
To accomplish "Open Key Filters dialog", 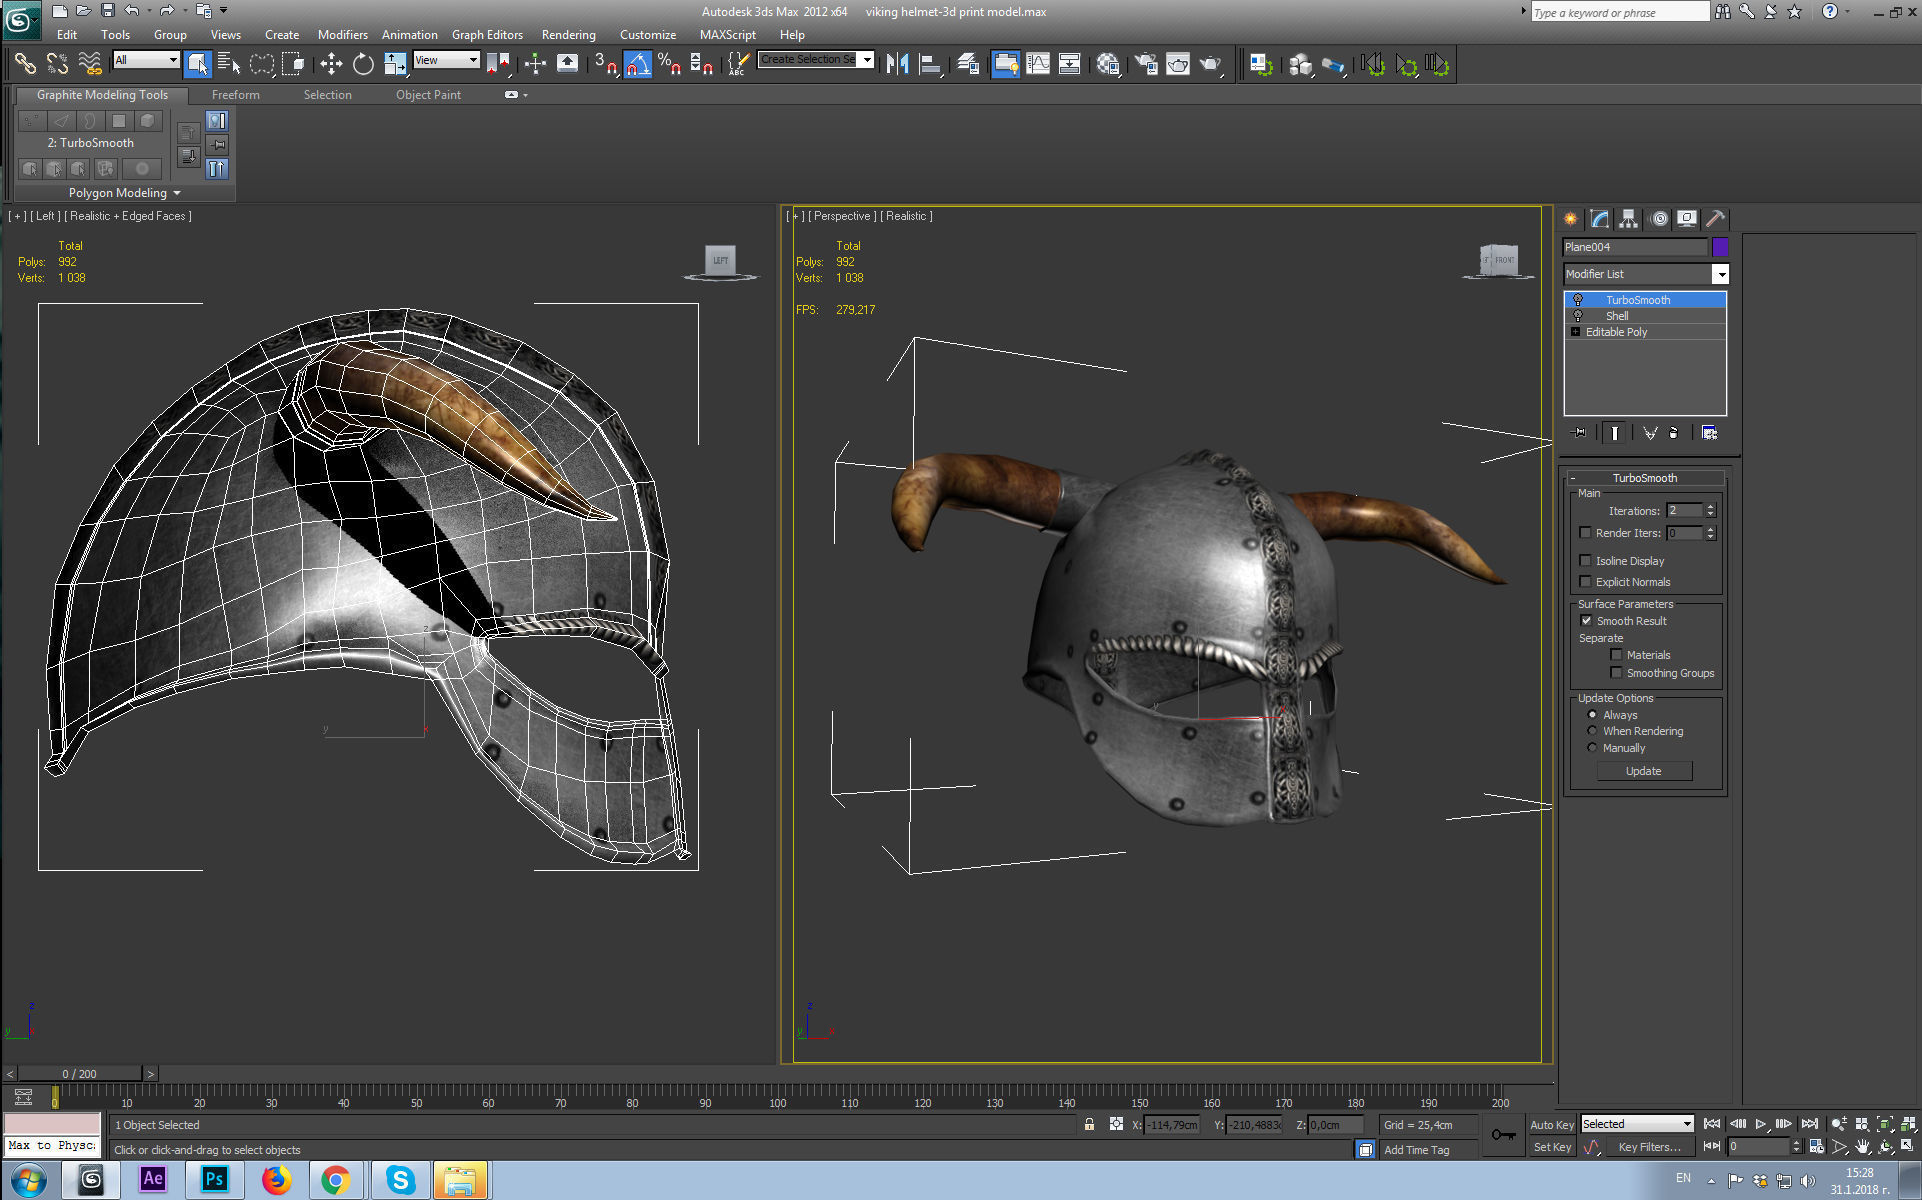I will pyautogui.click(x=1649, y=1147).
